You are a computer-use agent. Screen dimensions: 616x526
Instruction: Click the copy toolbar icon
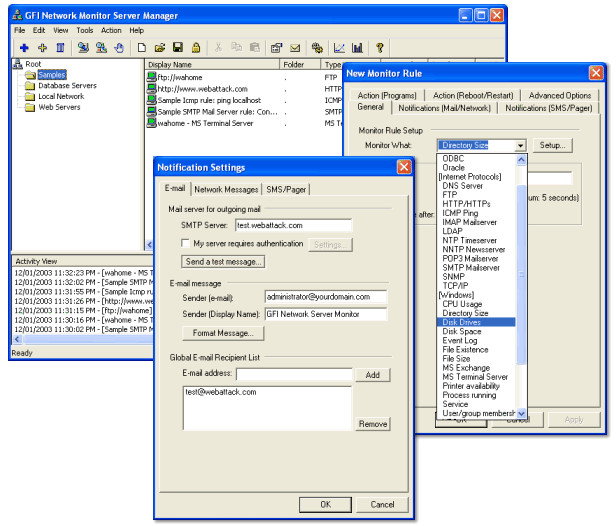pyautogui.click(x=236, y=48)
